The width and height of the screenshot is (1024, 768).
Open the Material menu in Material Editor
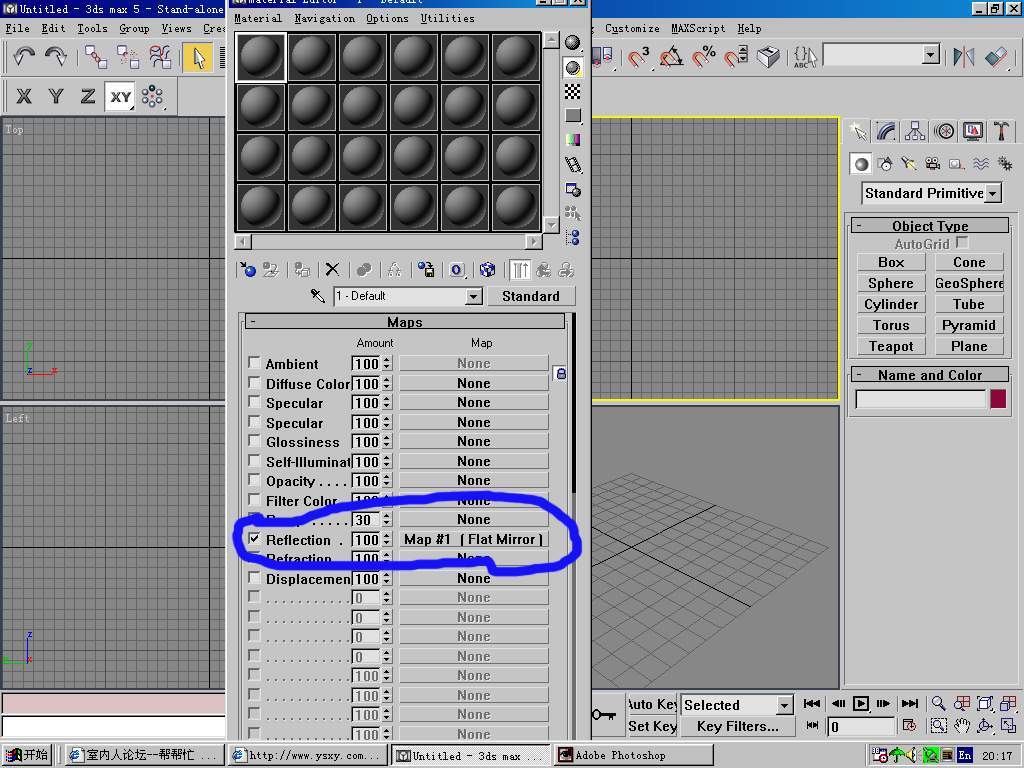(x=258, y=18)
